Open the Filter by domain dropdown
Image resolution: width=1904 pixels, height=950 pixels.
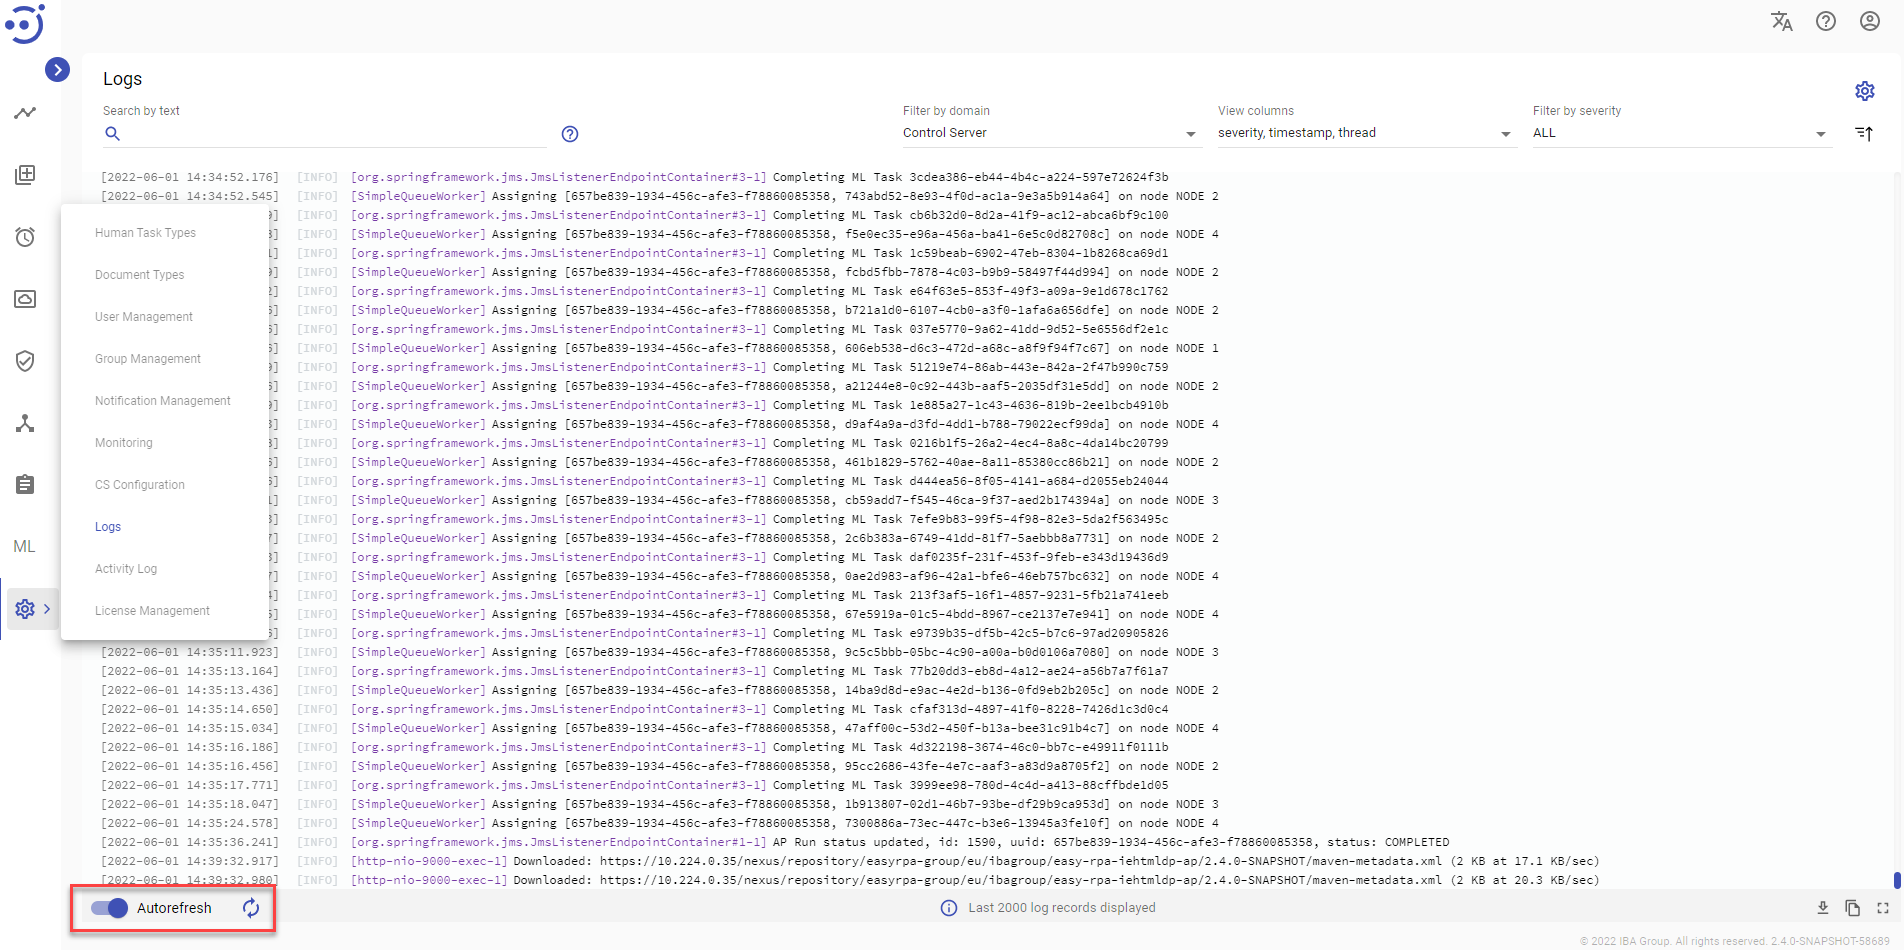pyautogui.click(x=1050, y=133)
